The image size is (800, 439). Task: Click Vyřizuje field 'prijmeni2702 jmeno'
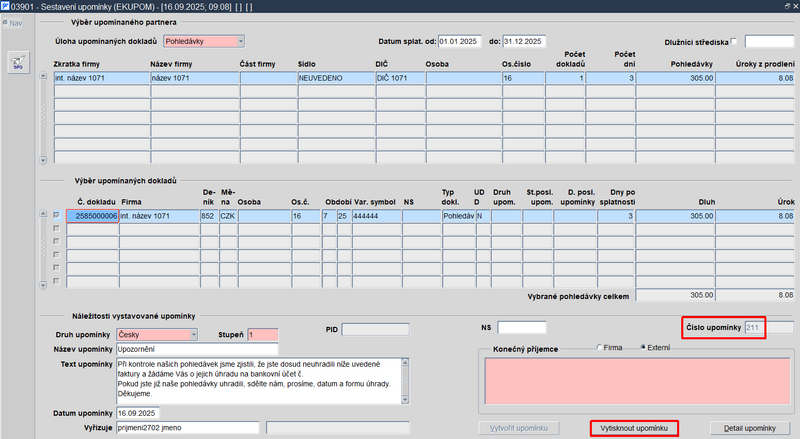click(x=188, y=428)
